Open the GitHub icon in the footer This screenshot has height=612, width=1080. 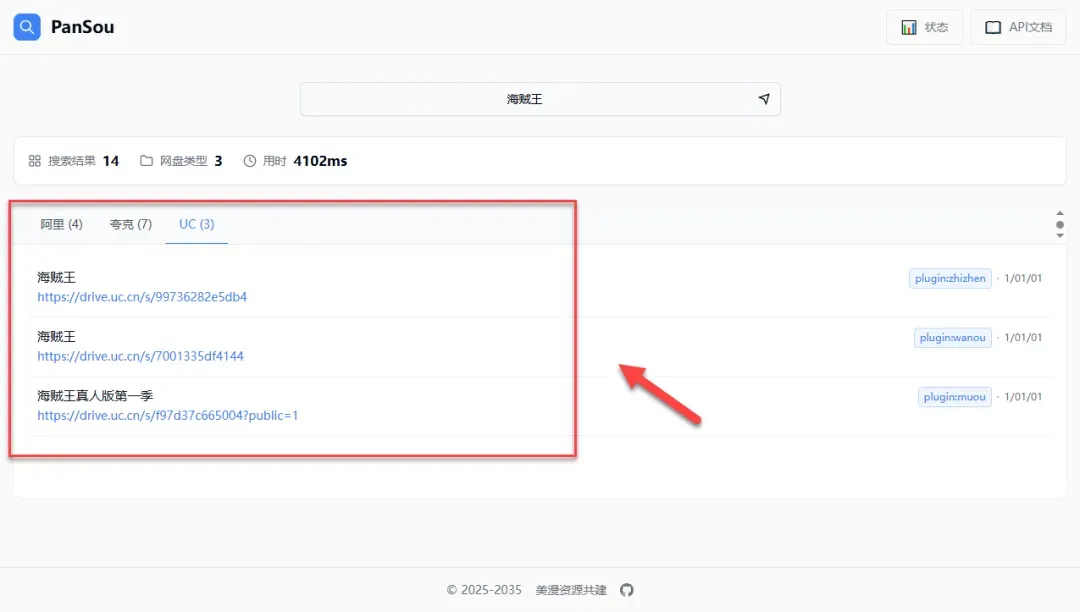(627, 590)
